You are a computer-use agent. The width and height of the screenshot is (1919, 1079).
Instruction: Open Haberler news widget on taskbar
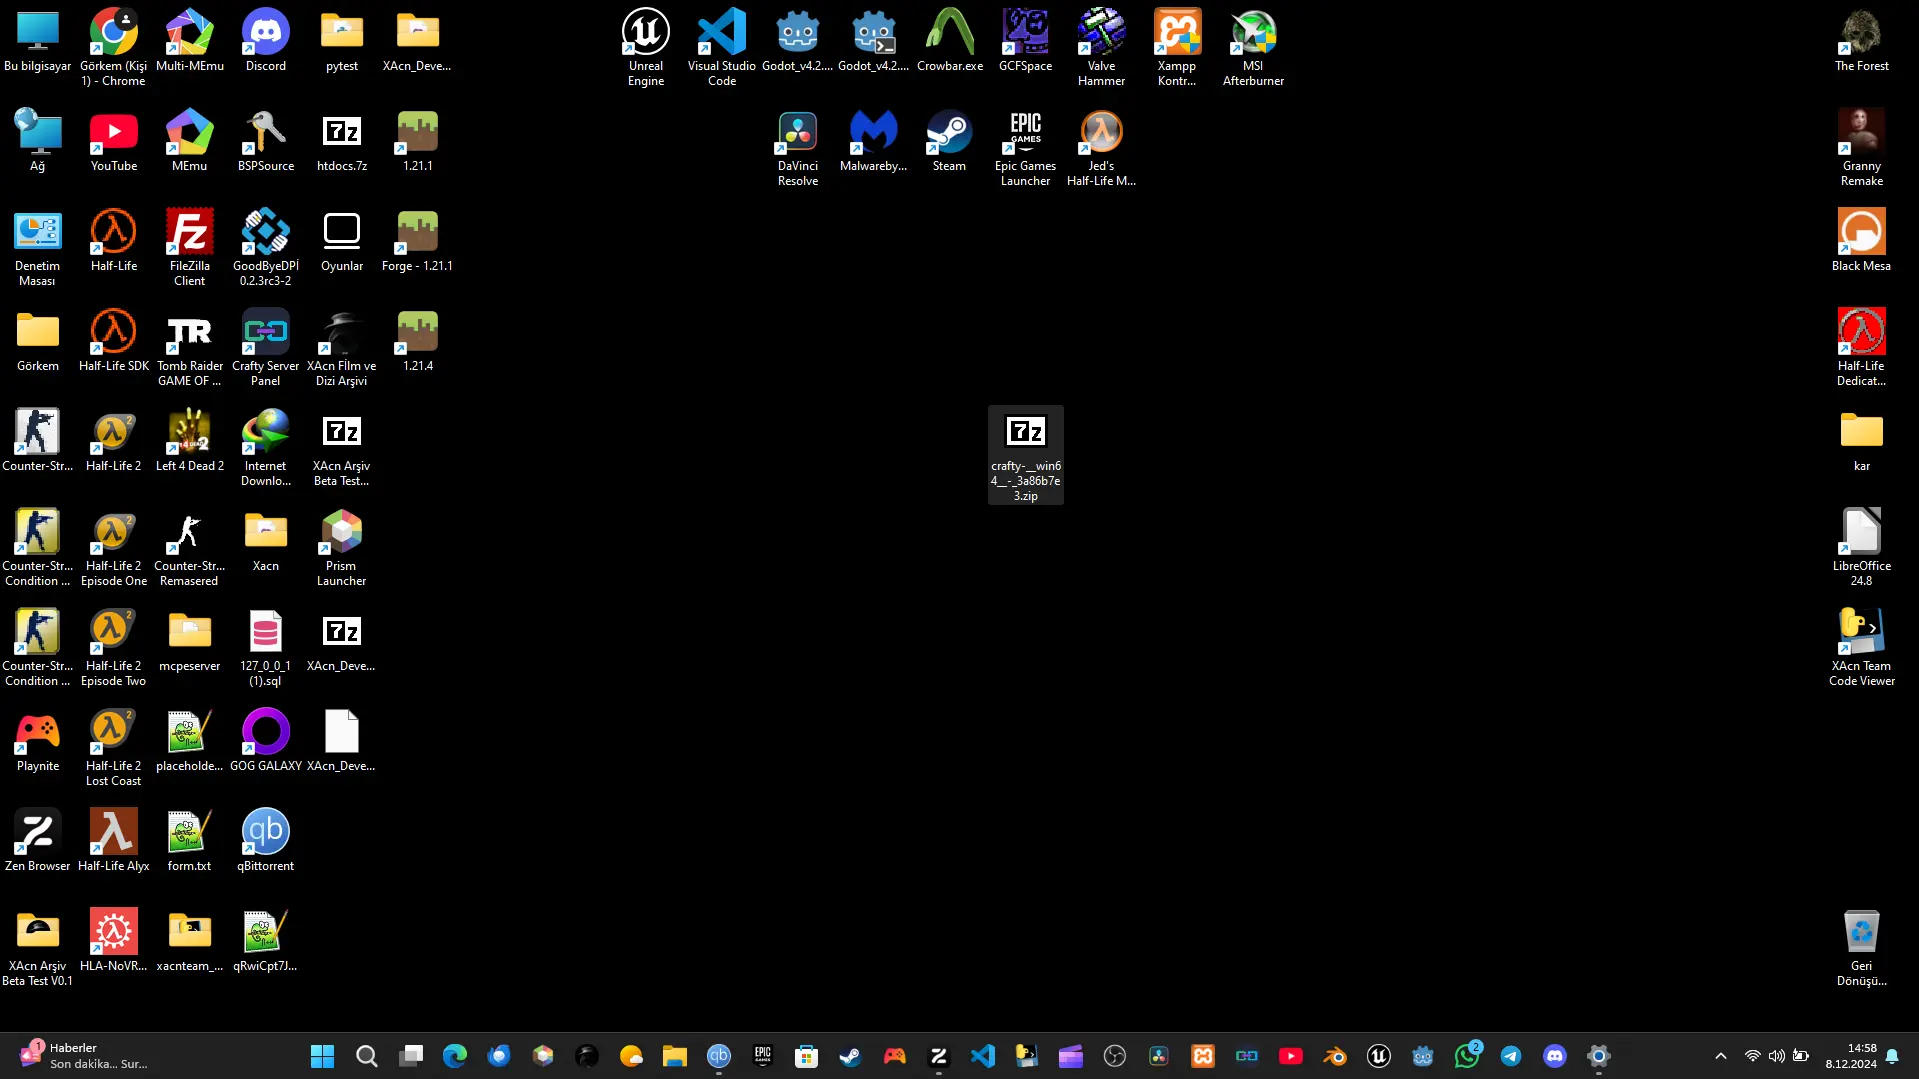[84, 1056]
